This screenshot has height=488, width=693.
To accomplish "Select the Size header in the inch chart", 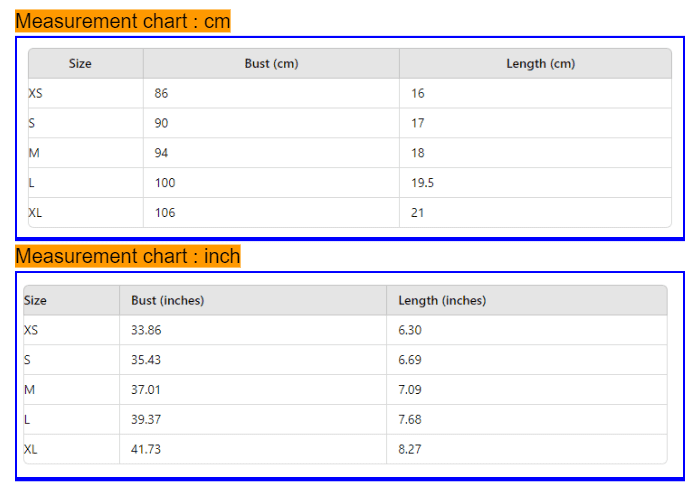I will tap(35, 300).
